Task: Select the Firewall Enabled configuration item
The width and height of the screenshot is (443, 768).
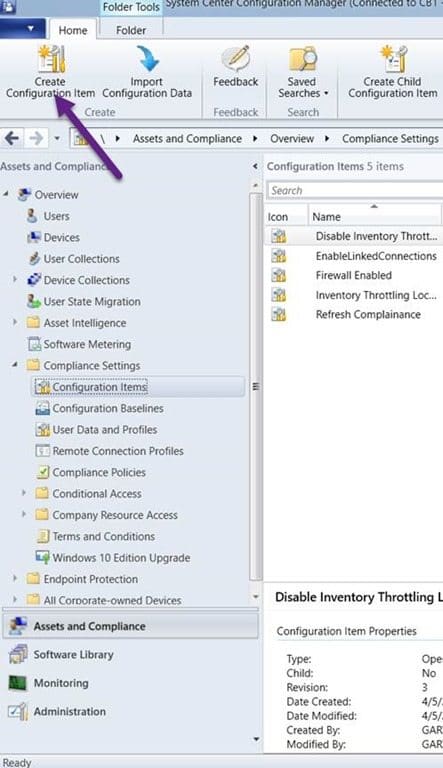Action: point(353,275)
